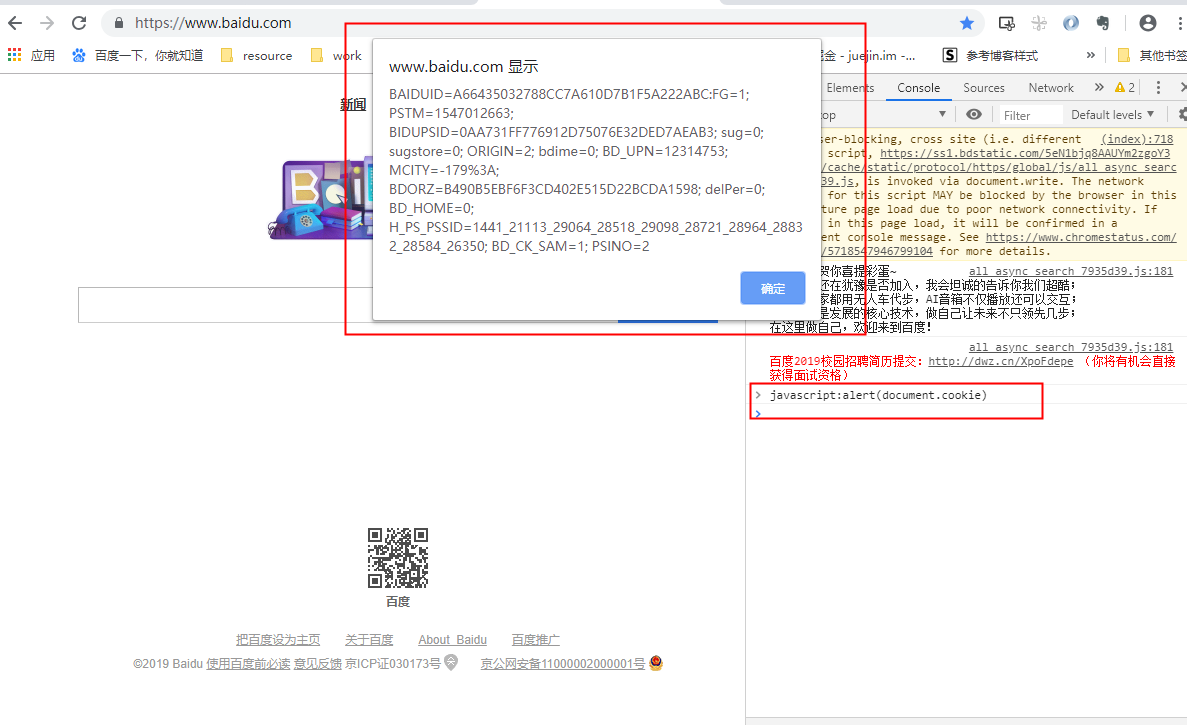
Task: Switch to the Sources tab in DevTools
Action: [983, 88]
